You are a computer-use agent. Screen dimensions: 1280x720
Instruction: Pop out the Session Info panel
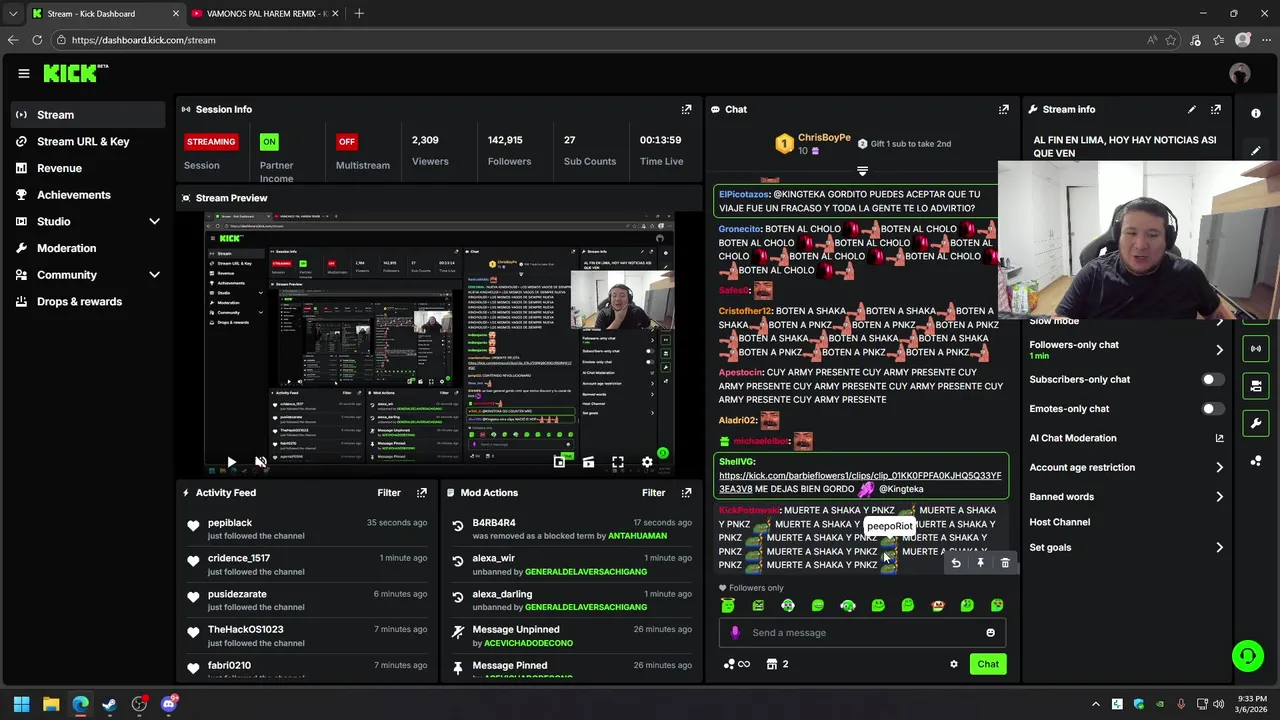click(x=686, y=109)
